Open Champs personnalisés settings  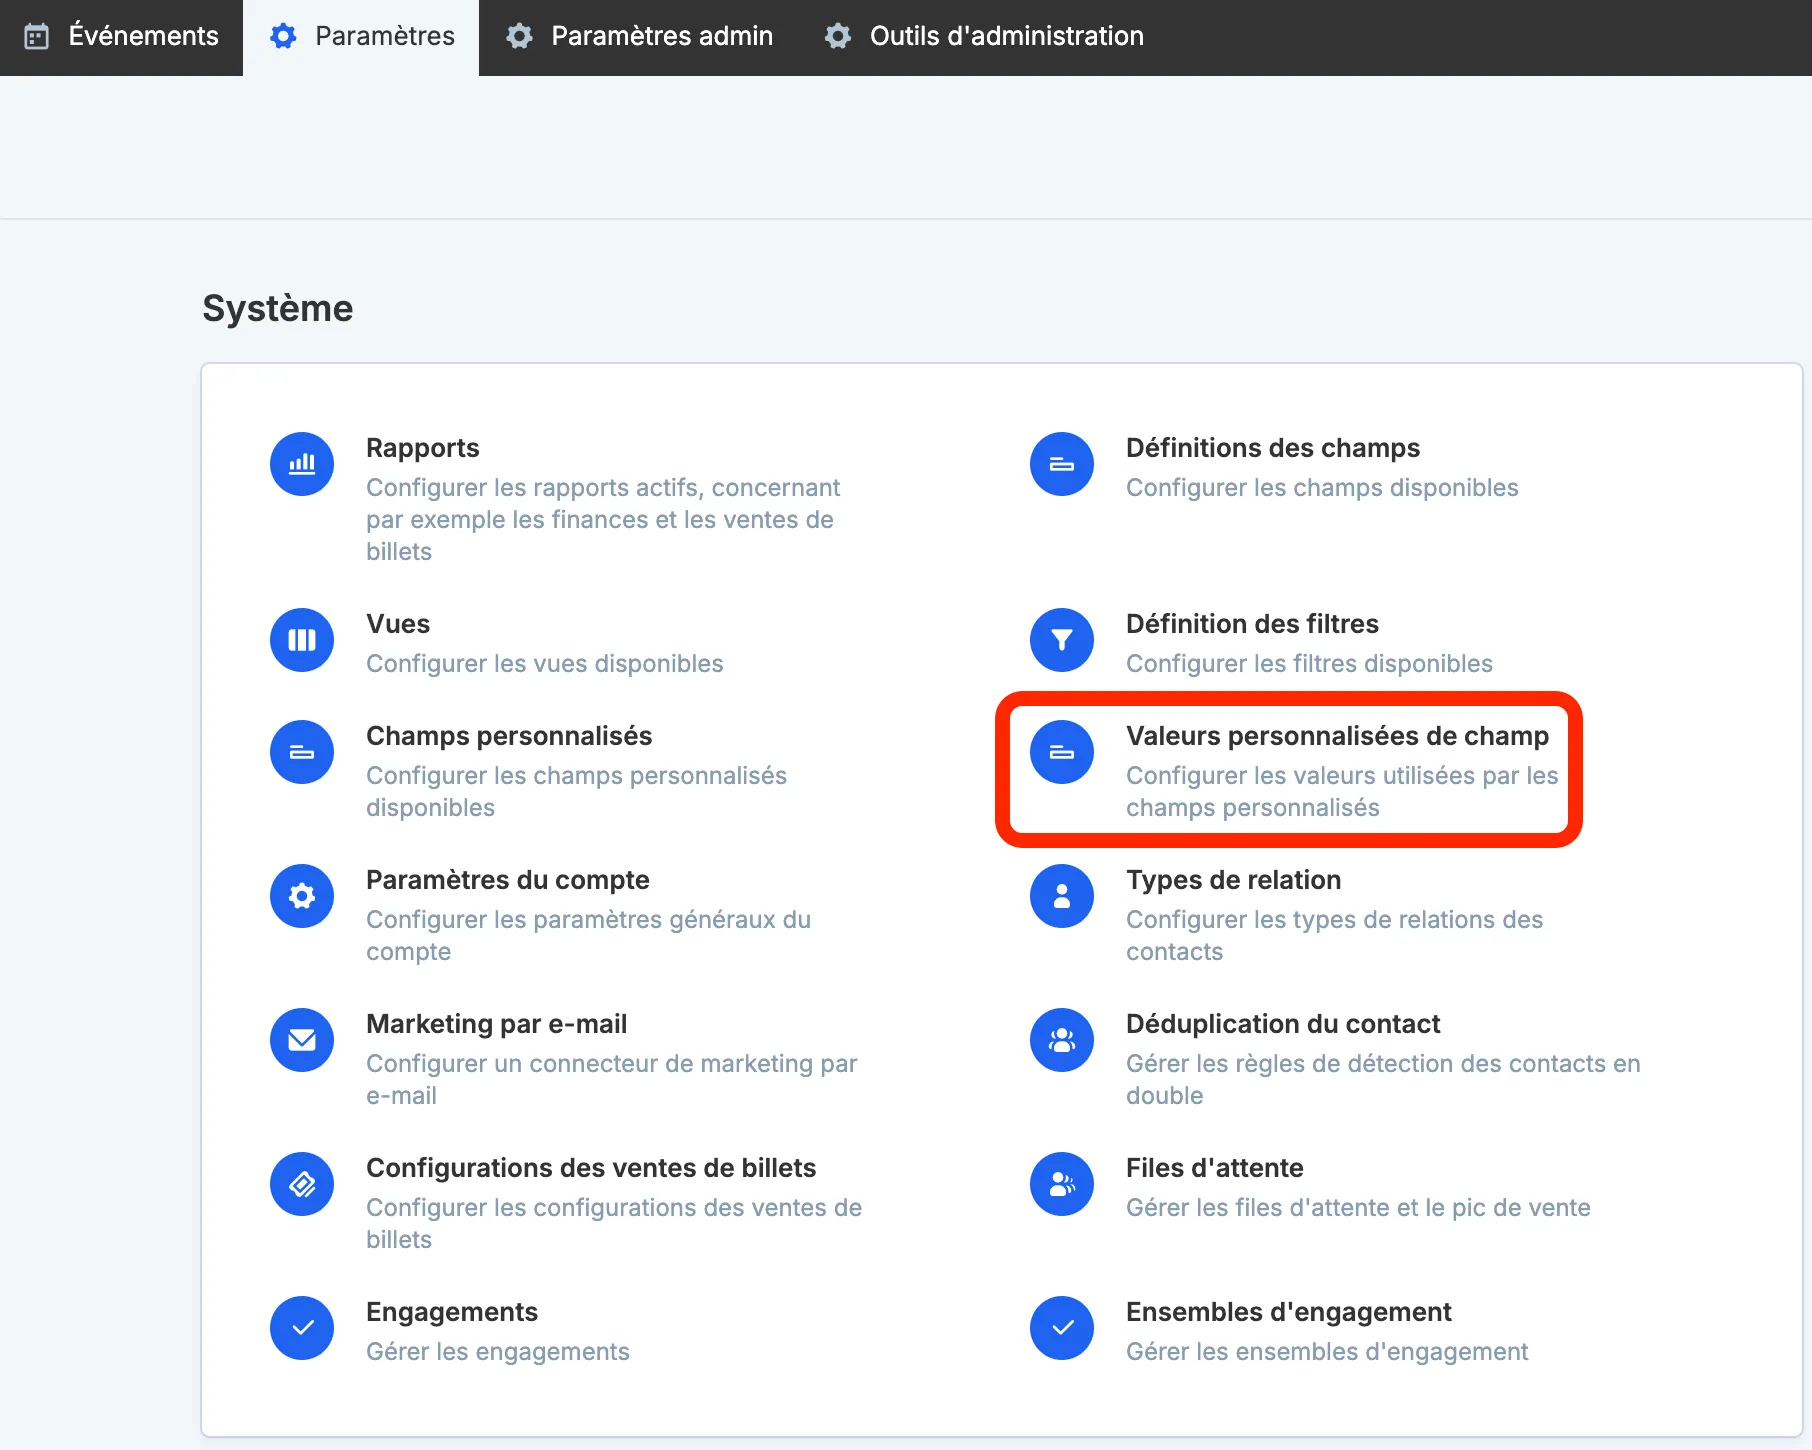509,736
